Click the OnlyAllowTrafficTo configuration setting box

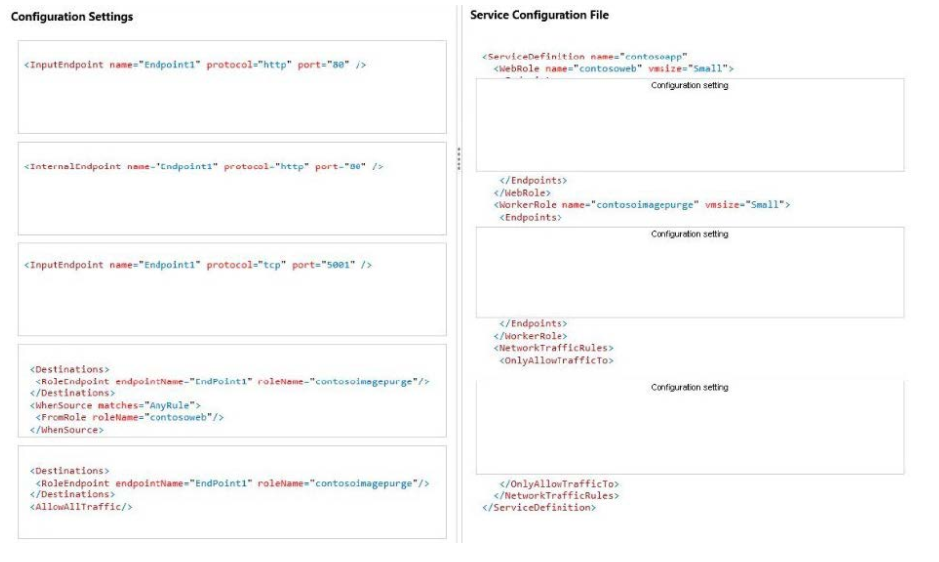[x=690, y=427]
